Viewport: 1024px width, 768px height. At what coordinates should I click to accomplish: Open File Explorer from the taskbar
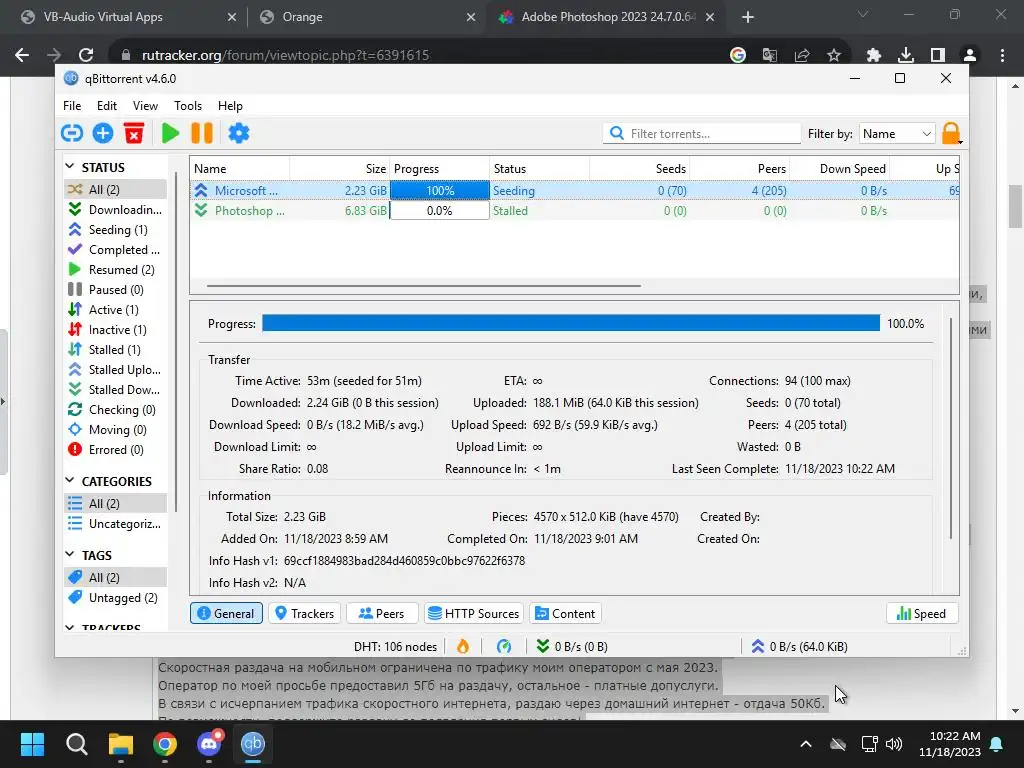click(x=121, y=744)
